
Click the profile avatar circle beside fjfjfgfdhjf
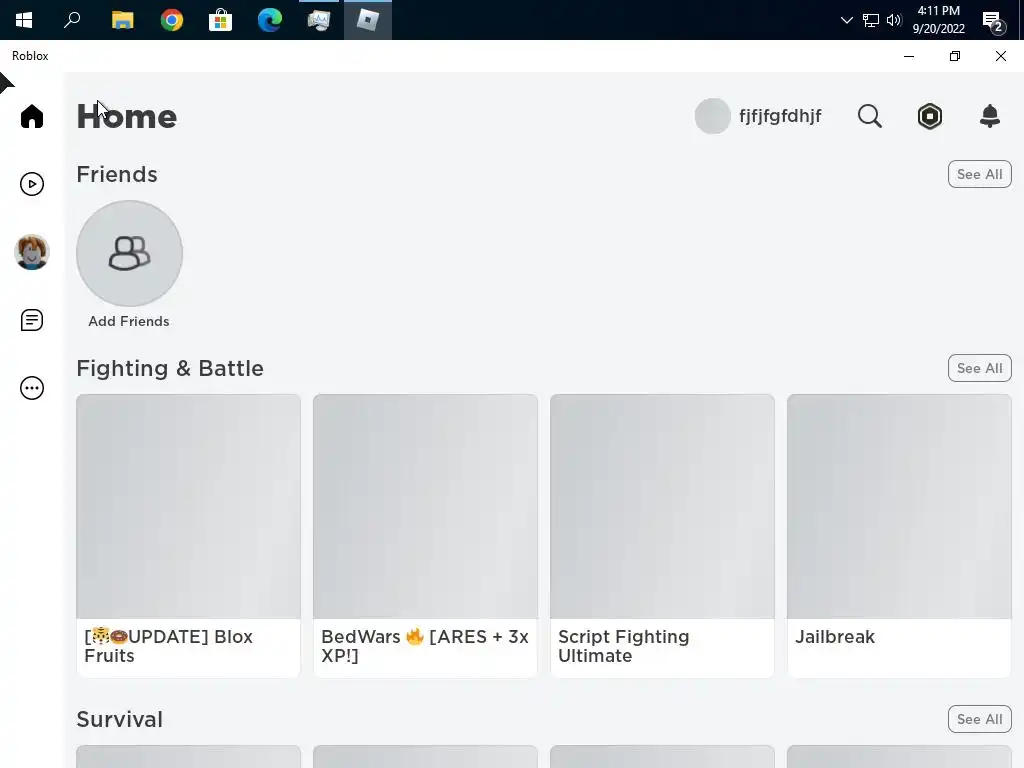coord(712,116)
